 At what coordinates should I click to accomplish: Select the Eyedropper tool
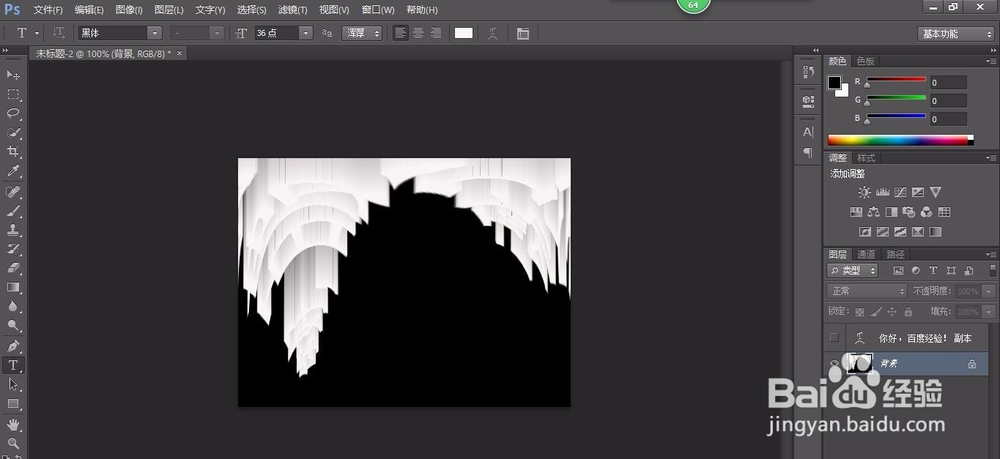[x=13, y=171]
